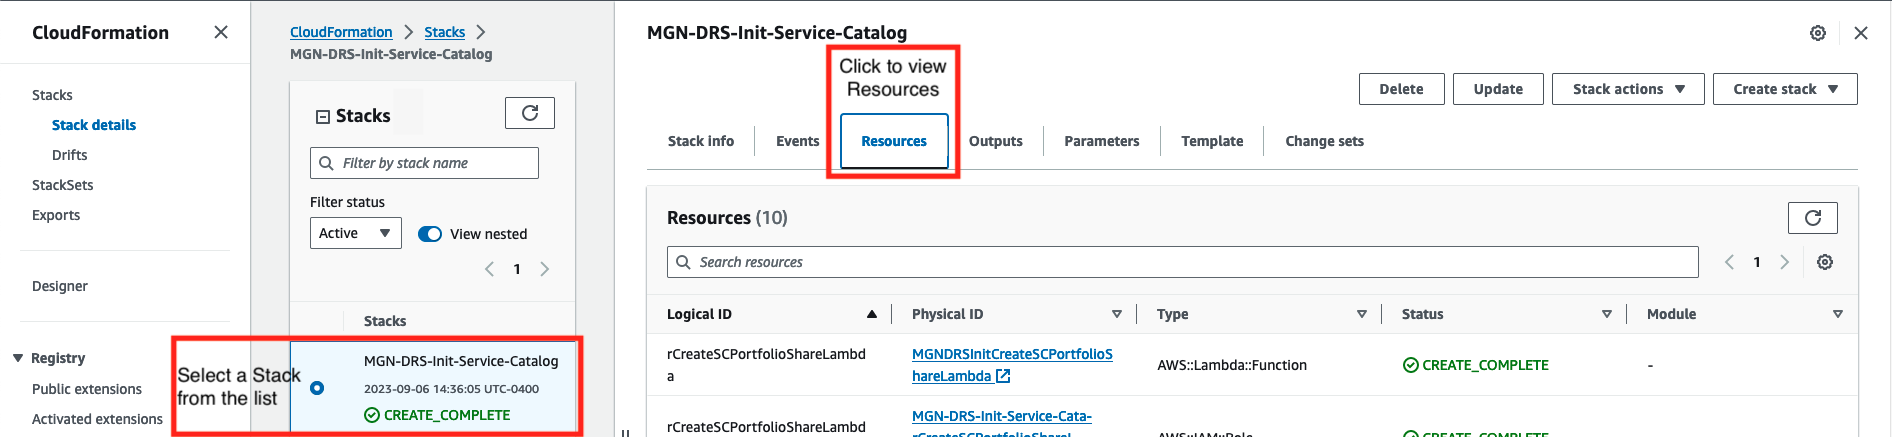
Task: Open CloudFormation breadcrumb link
Action: click(341, 32)
